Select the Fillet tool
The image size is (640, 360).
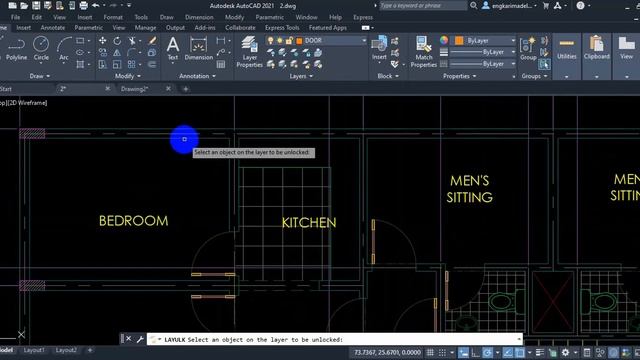132,53
